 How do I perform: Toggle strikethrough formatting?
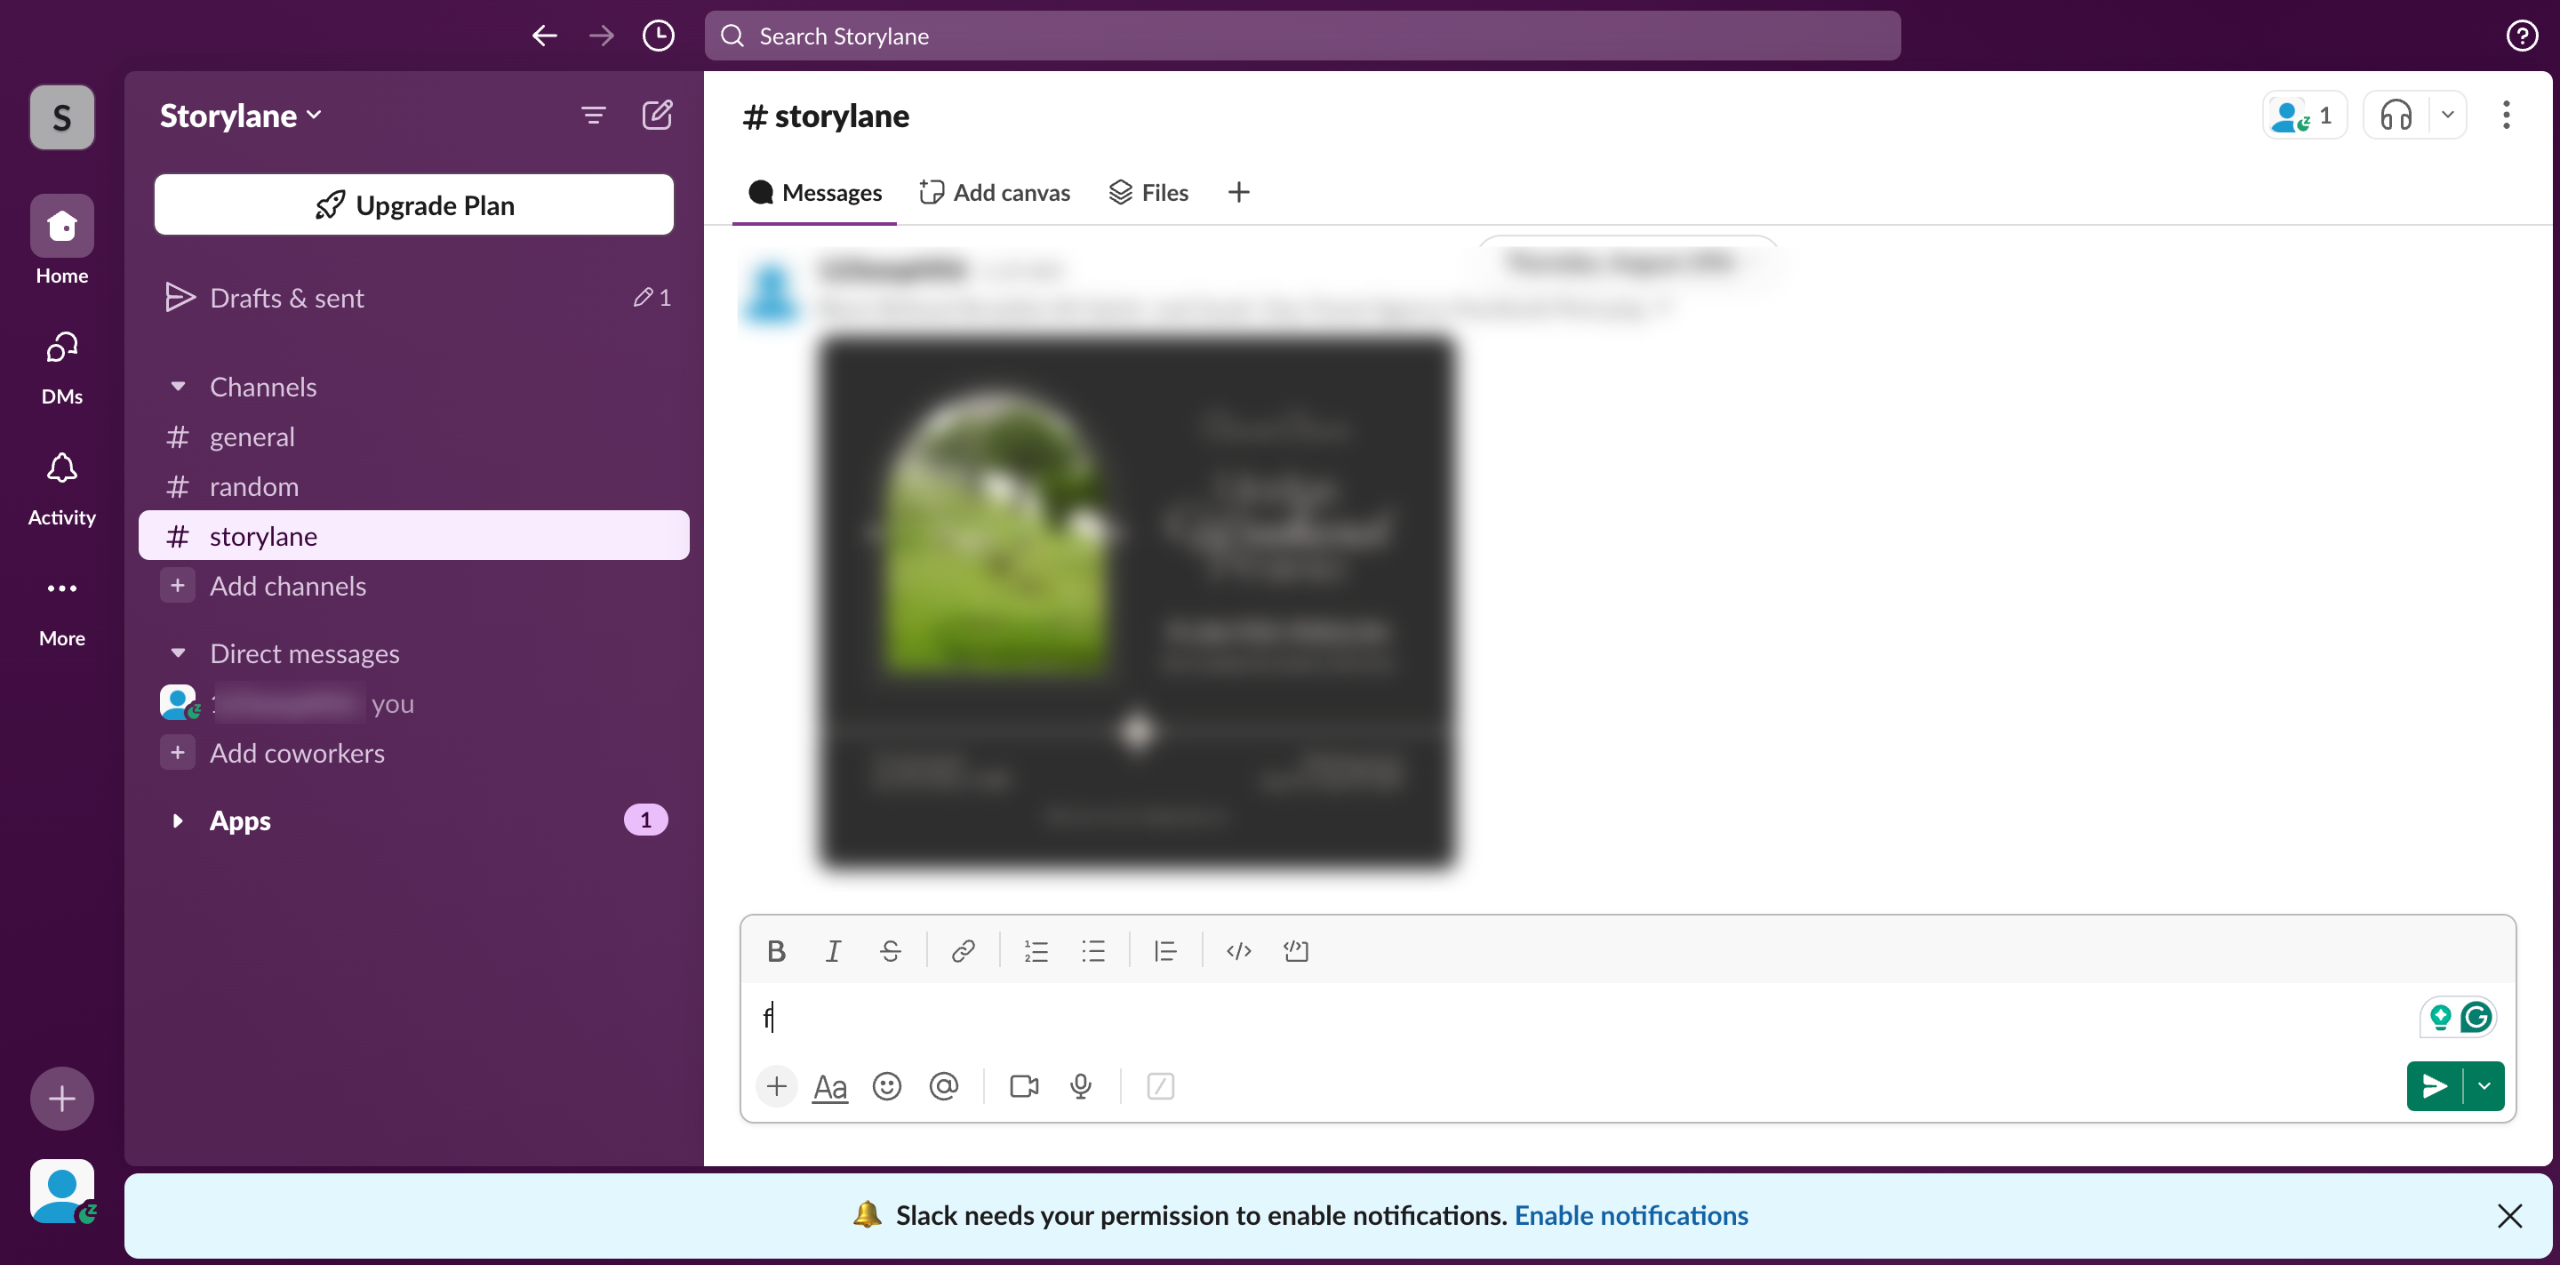coord(890,951)
